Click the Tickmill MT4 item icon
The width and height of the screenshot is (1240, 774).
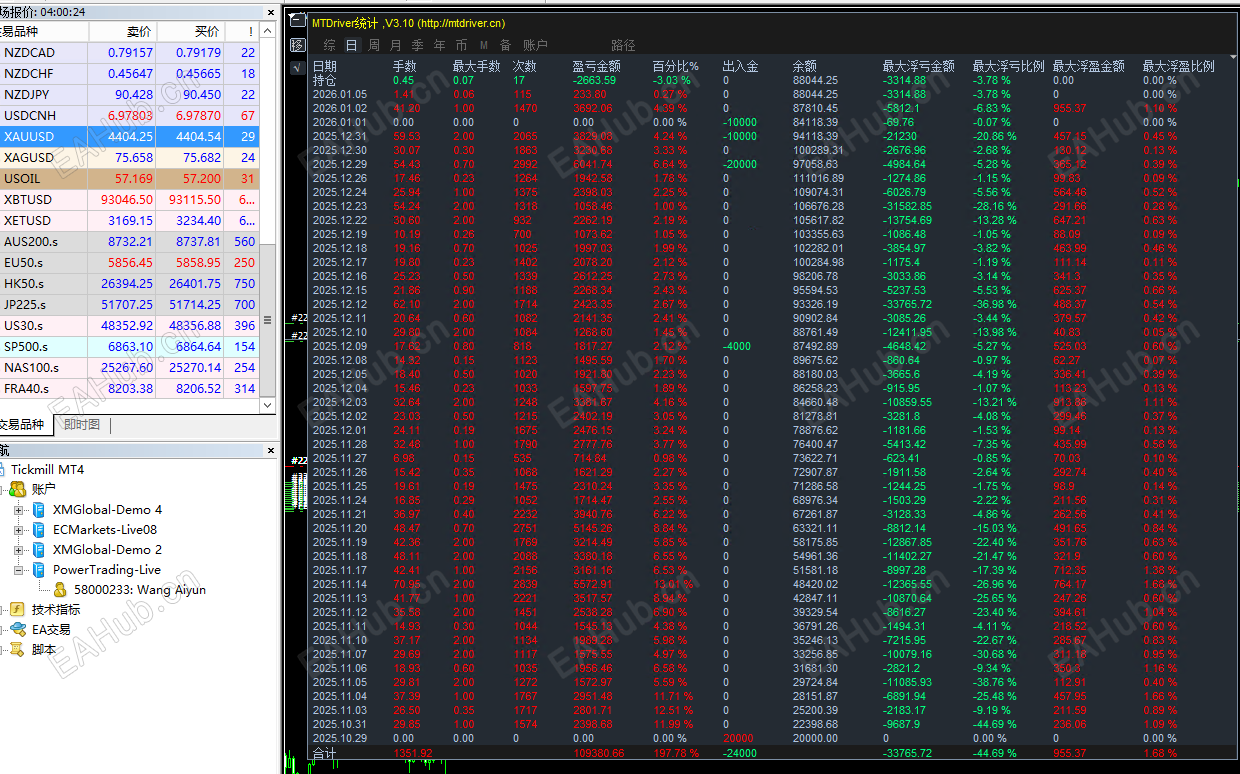click(4, 469)
